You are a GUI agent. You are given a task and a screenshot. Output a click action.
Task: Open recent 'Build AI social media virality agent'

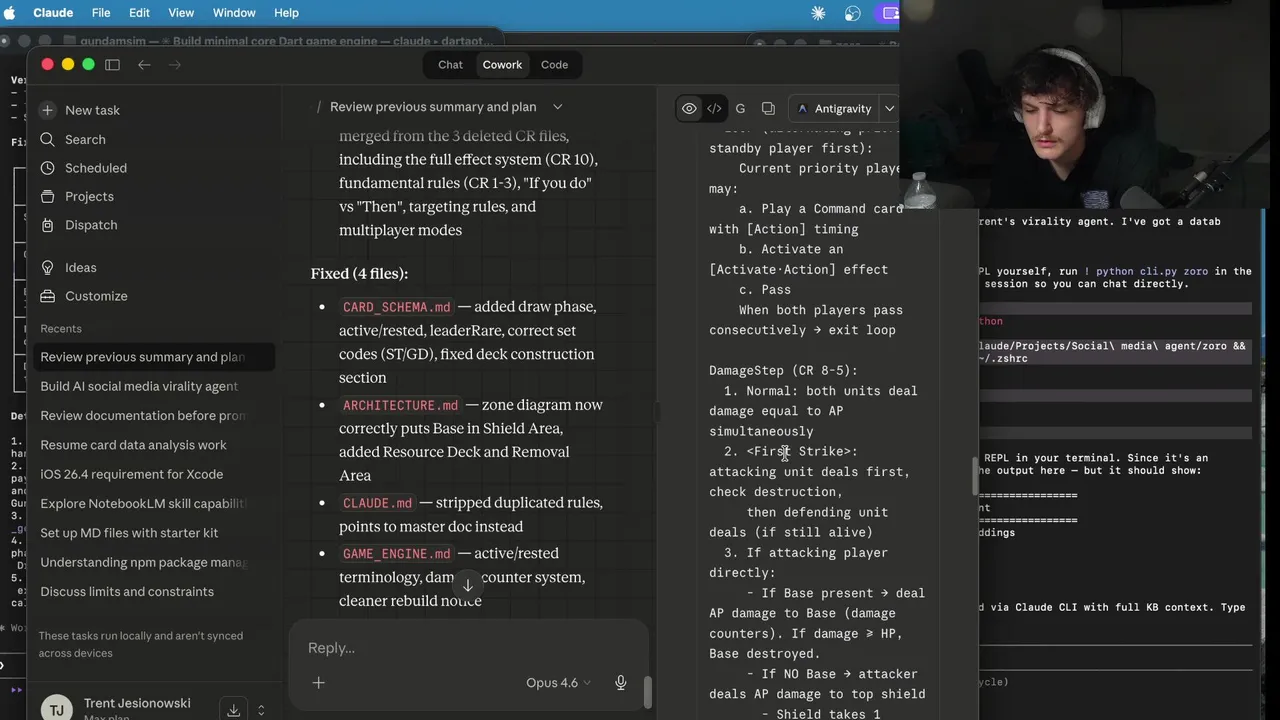(x=152, y=386)
